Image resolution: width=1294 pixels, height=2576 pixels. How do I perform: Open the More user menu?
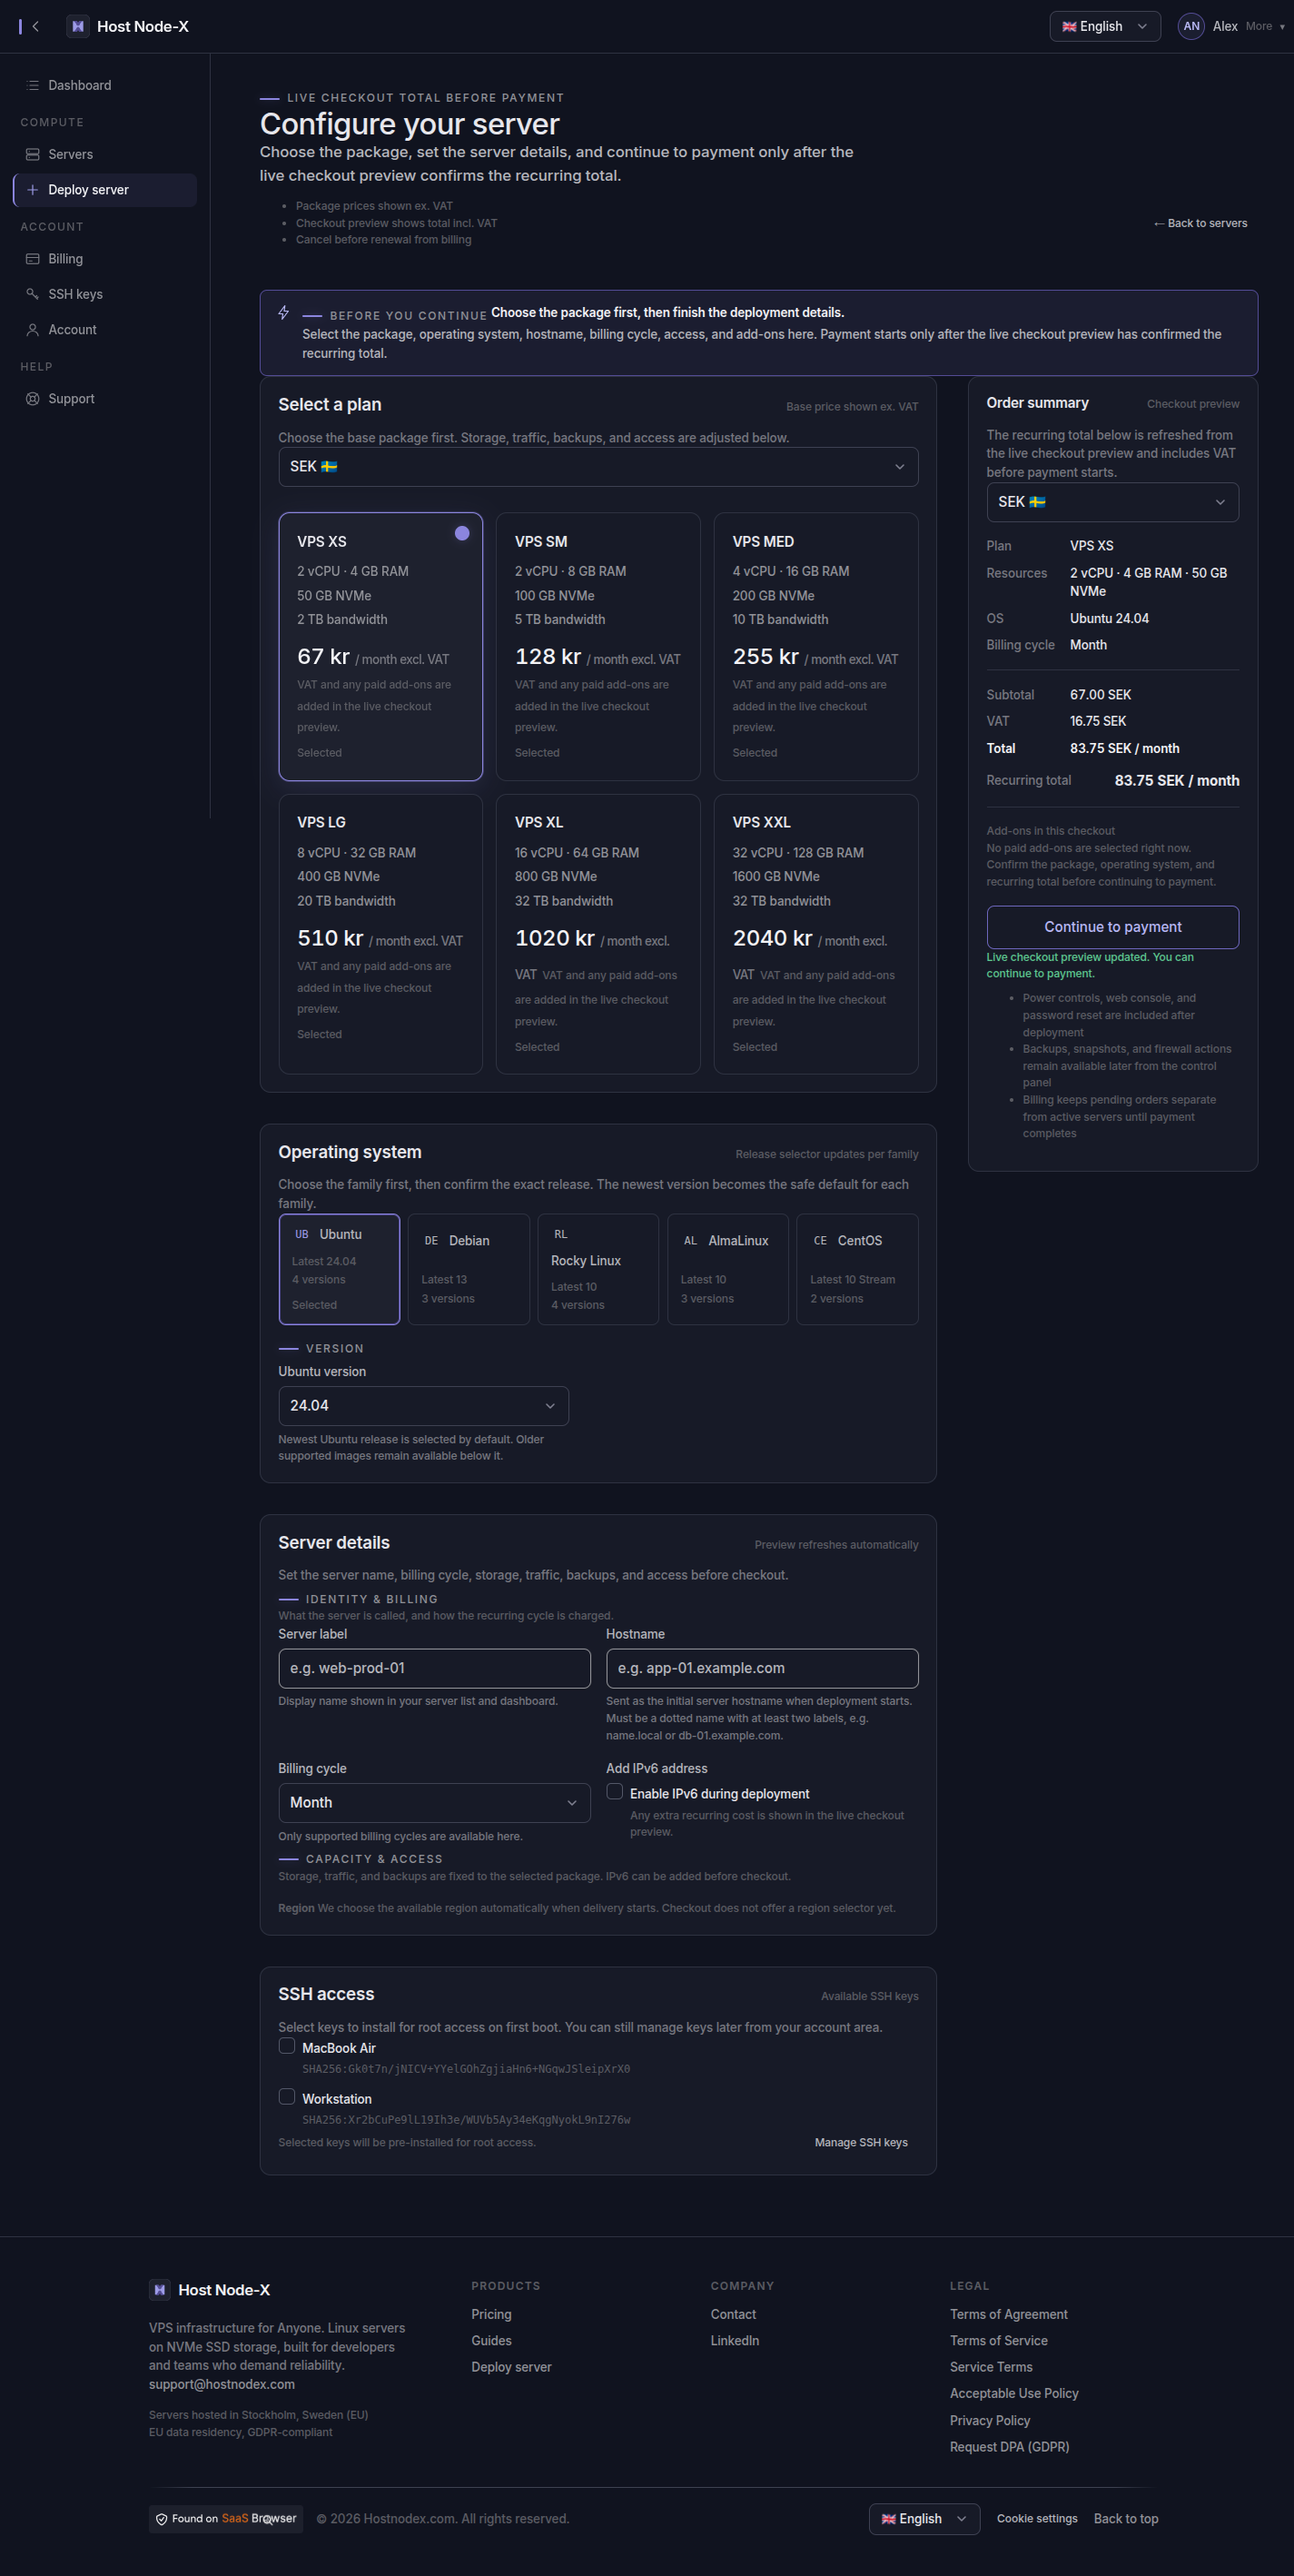pyautogui.click(x=1265, y=26)
